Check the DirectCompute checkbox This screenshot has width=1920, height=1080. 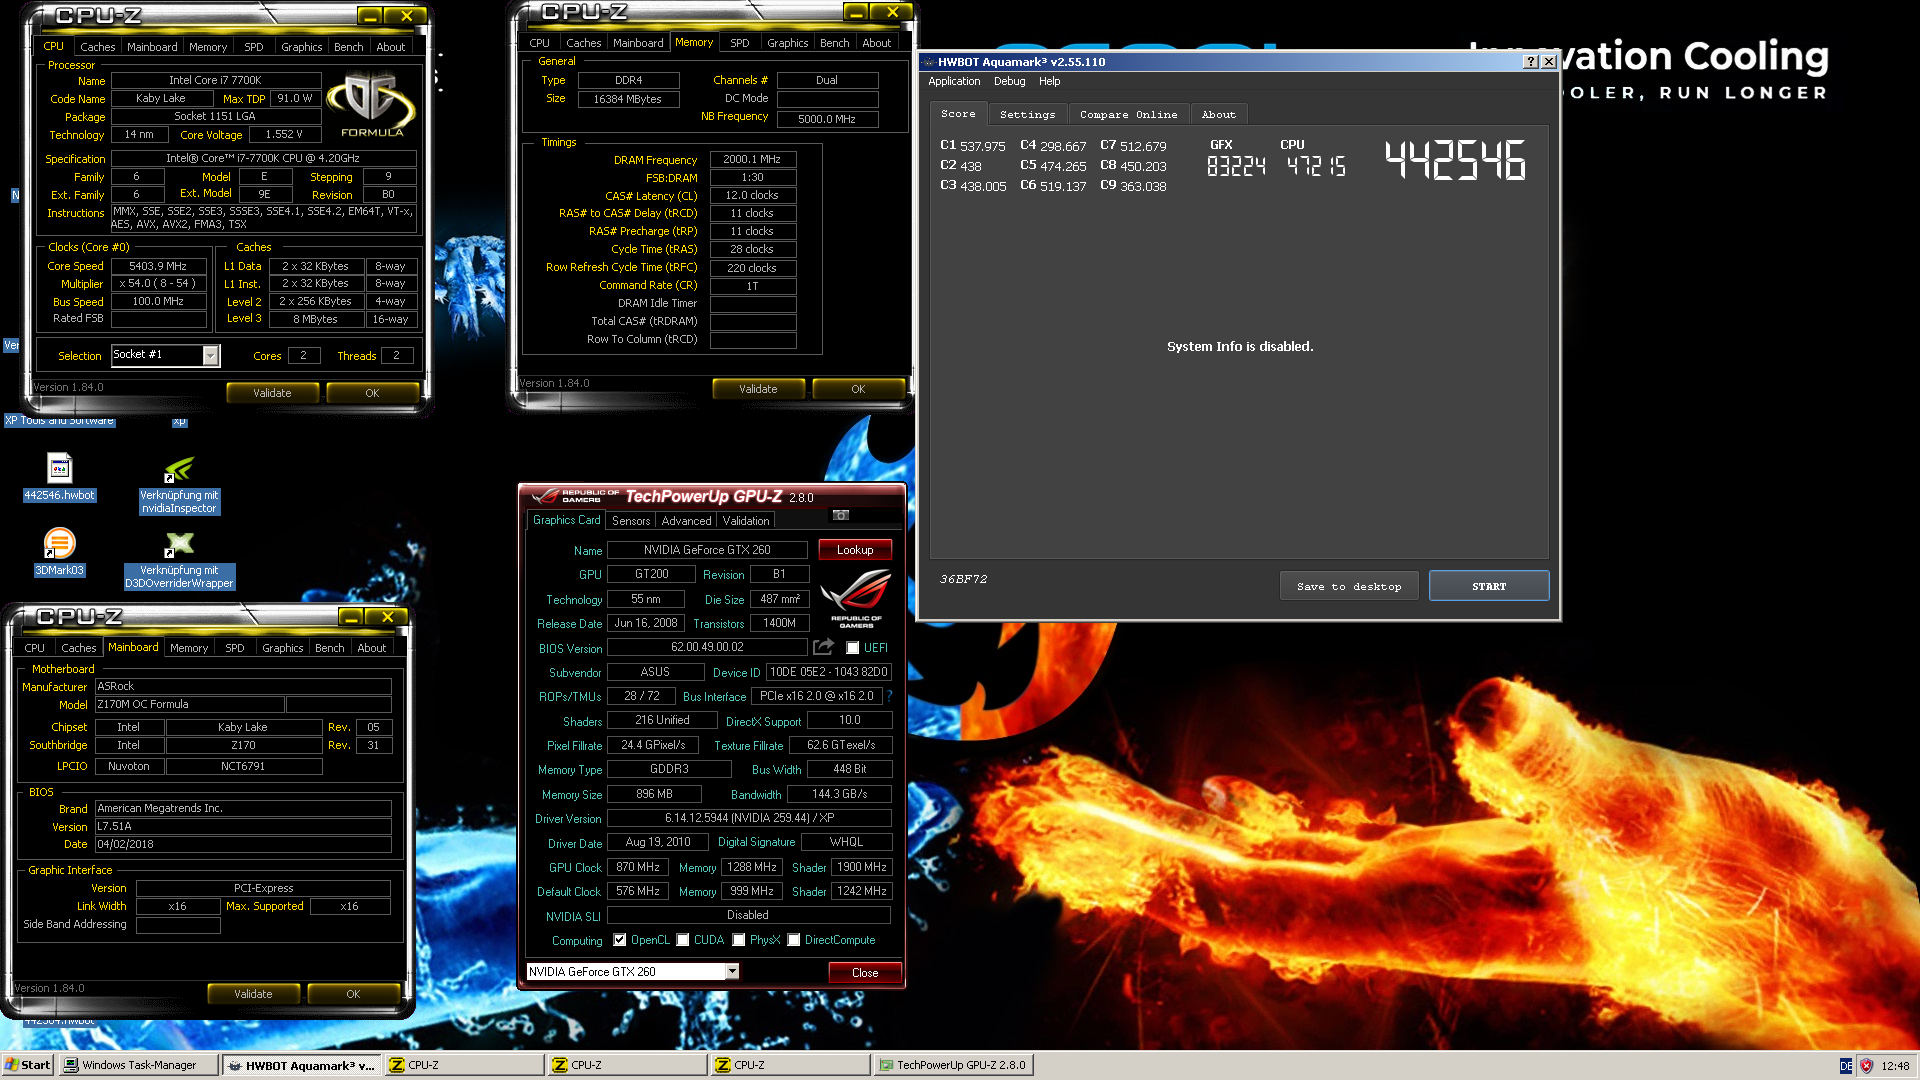794,940
